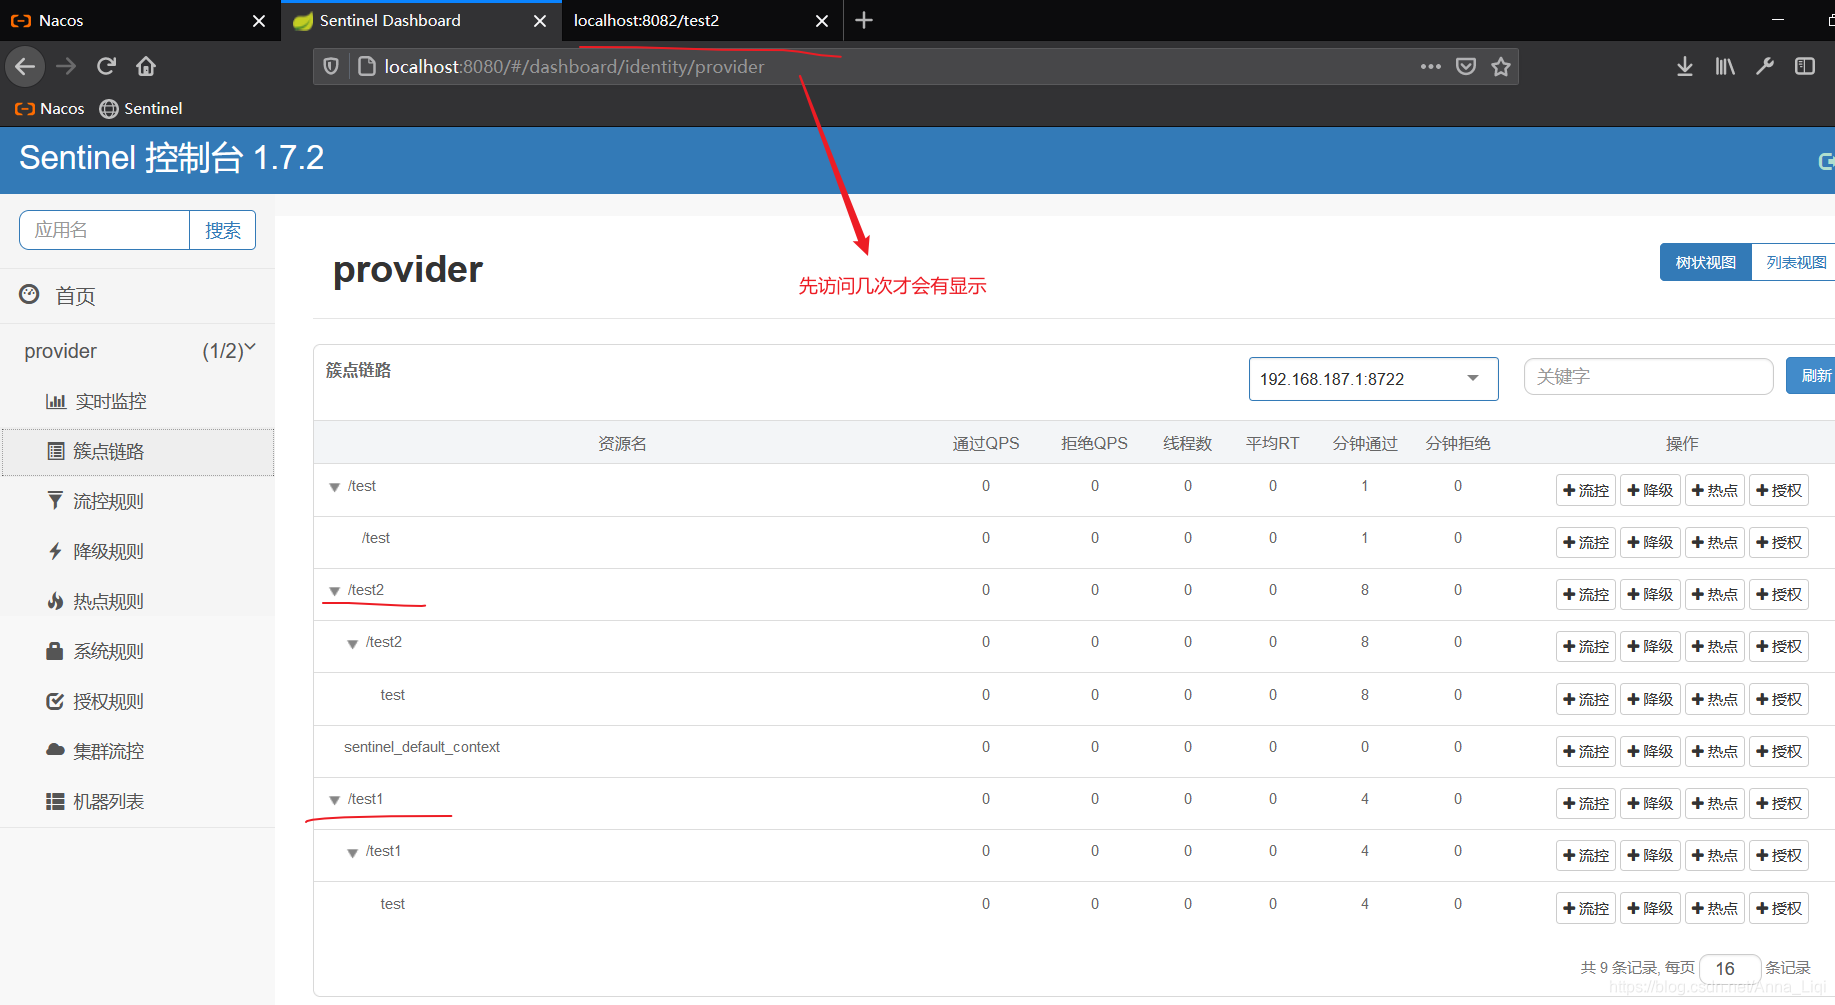This screenshot has height=1005, width=1835.
Task: Collapse the nested /test2 child node
Action: coord(353,643)
